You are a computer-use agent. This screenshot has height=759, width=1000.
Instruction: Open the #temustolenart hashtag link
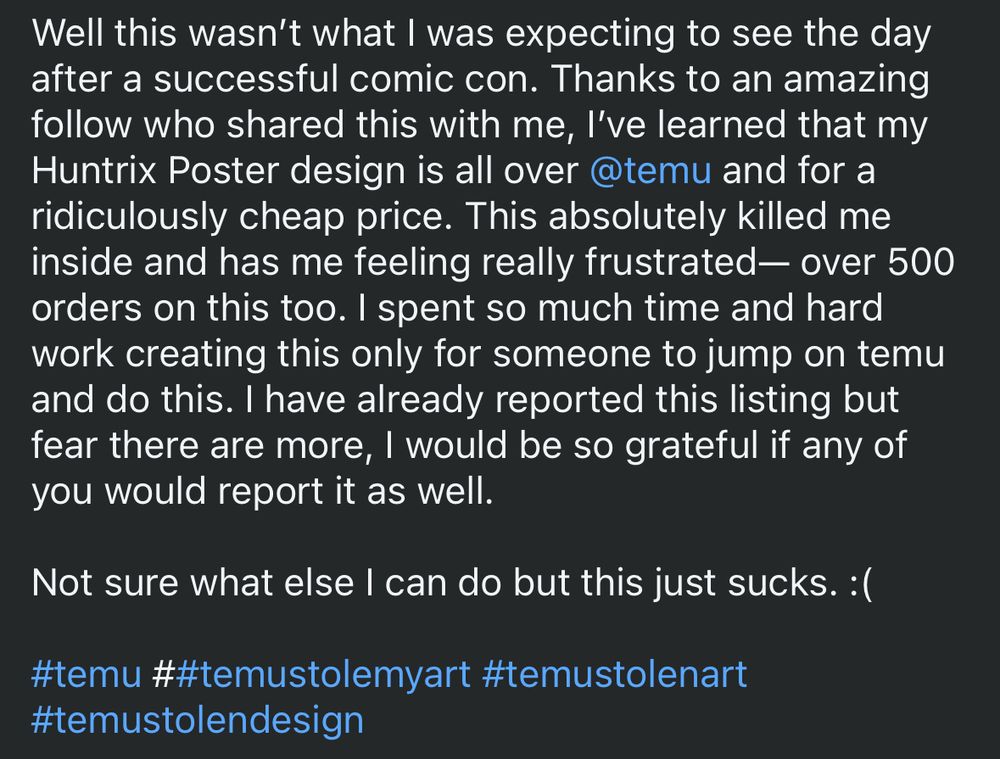coord(615,674)
